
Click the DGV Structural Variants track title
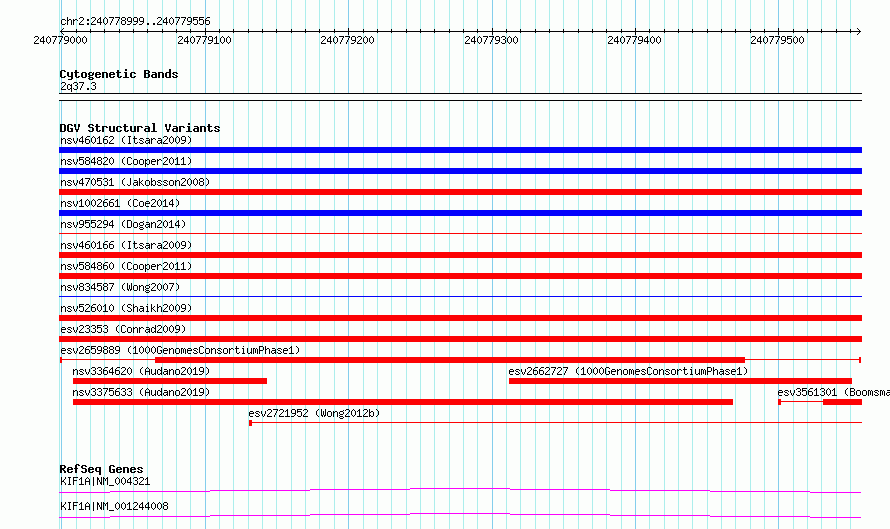[x=140, y=128]
